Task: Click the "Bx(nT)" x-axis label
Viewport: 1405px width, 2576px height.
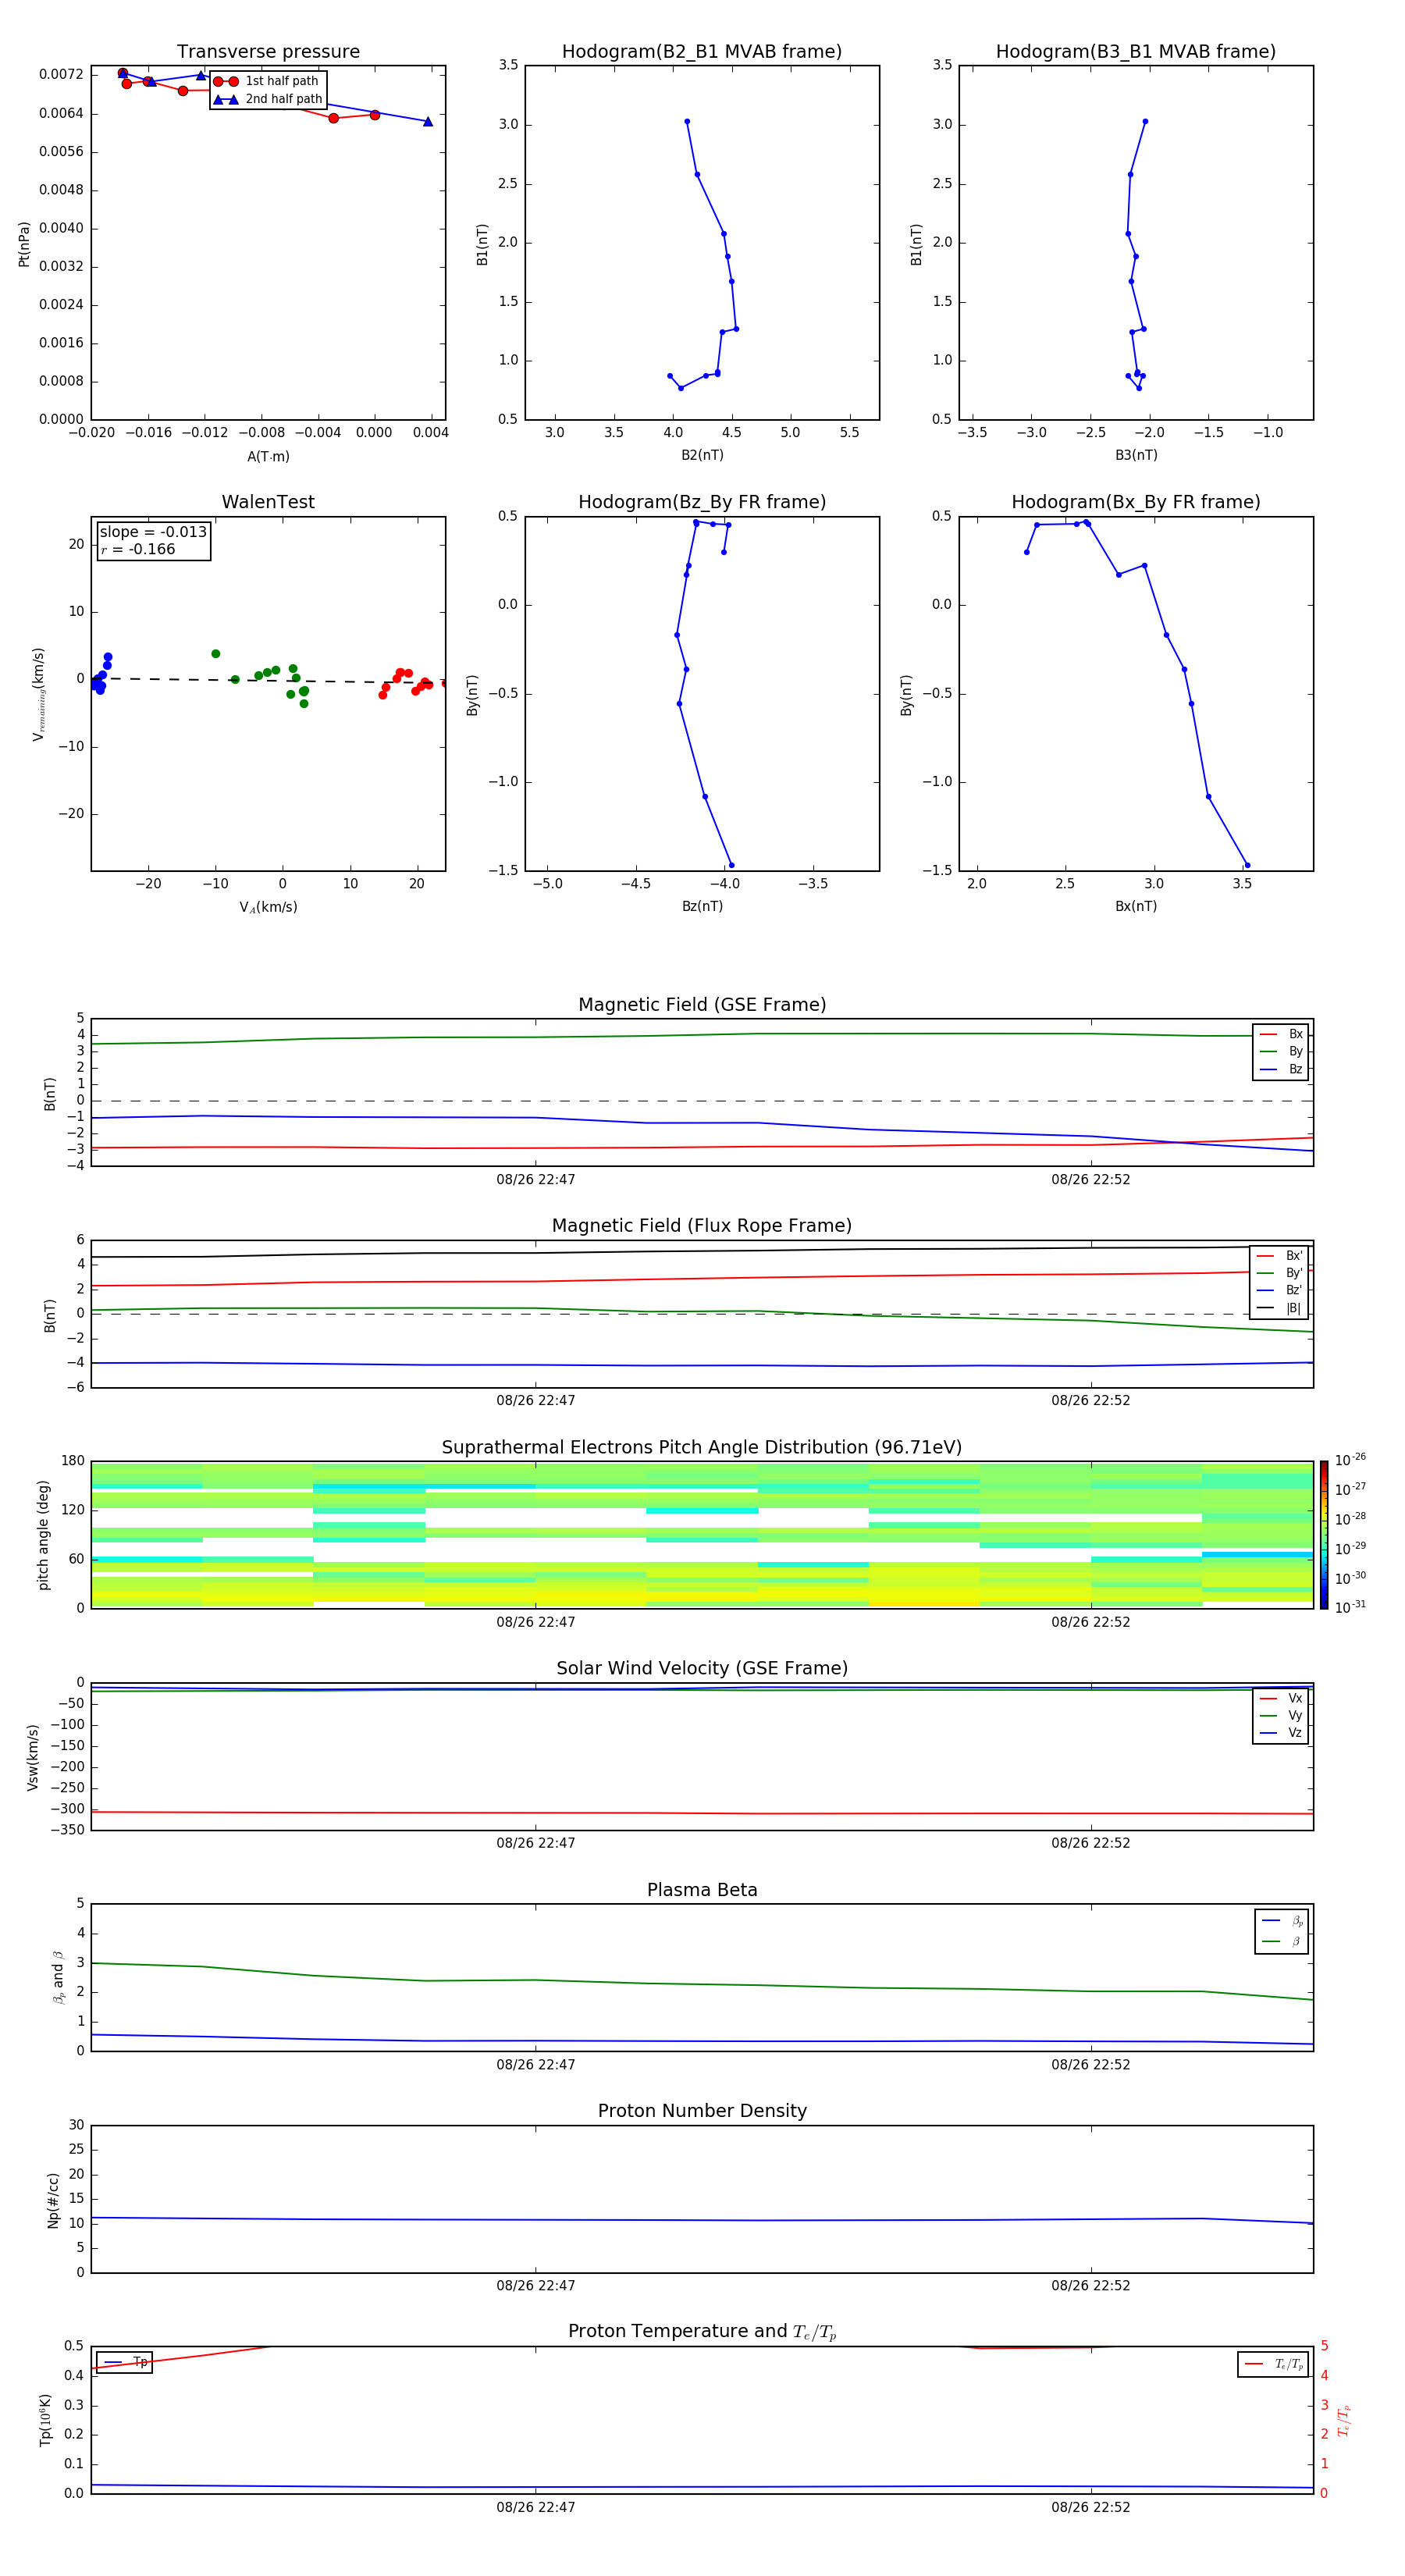Action: [x=1136, y=906]
